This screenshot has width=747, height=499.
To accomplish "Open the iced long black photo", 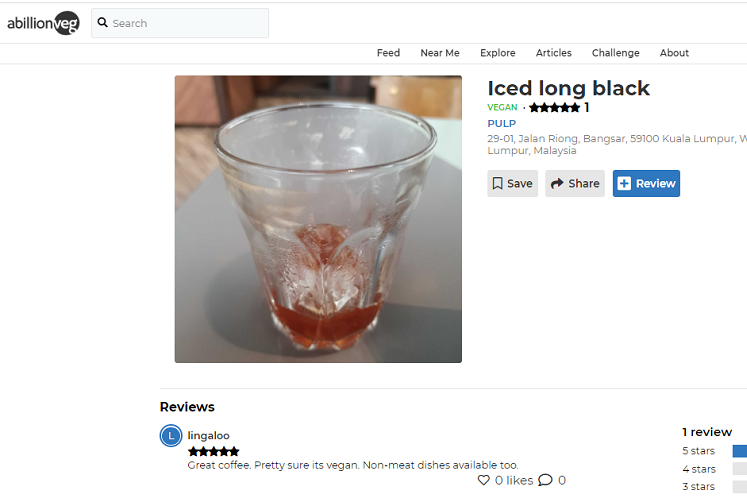I will [x=318, y=219].
